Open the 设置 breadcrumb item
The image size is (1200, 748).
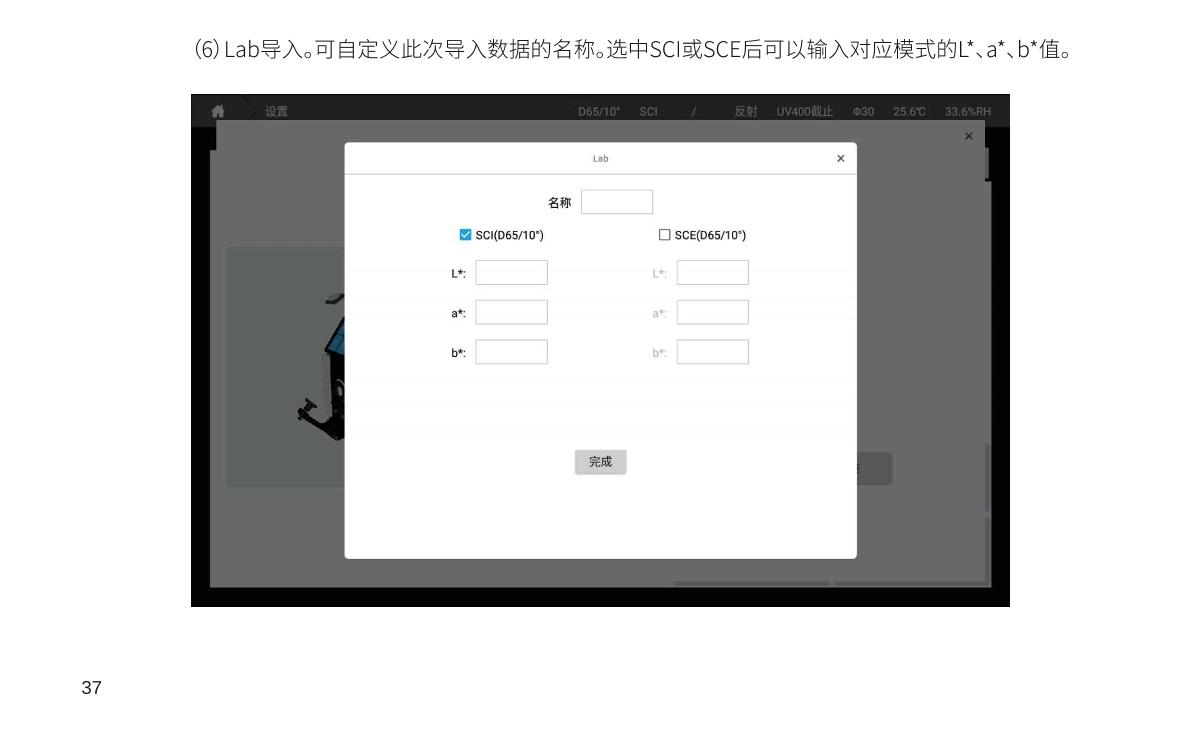pos(276,111)
